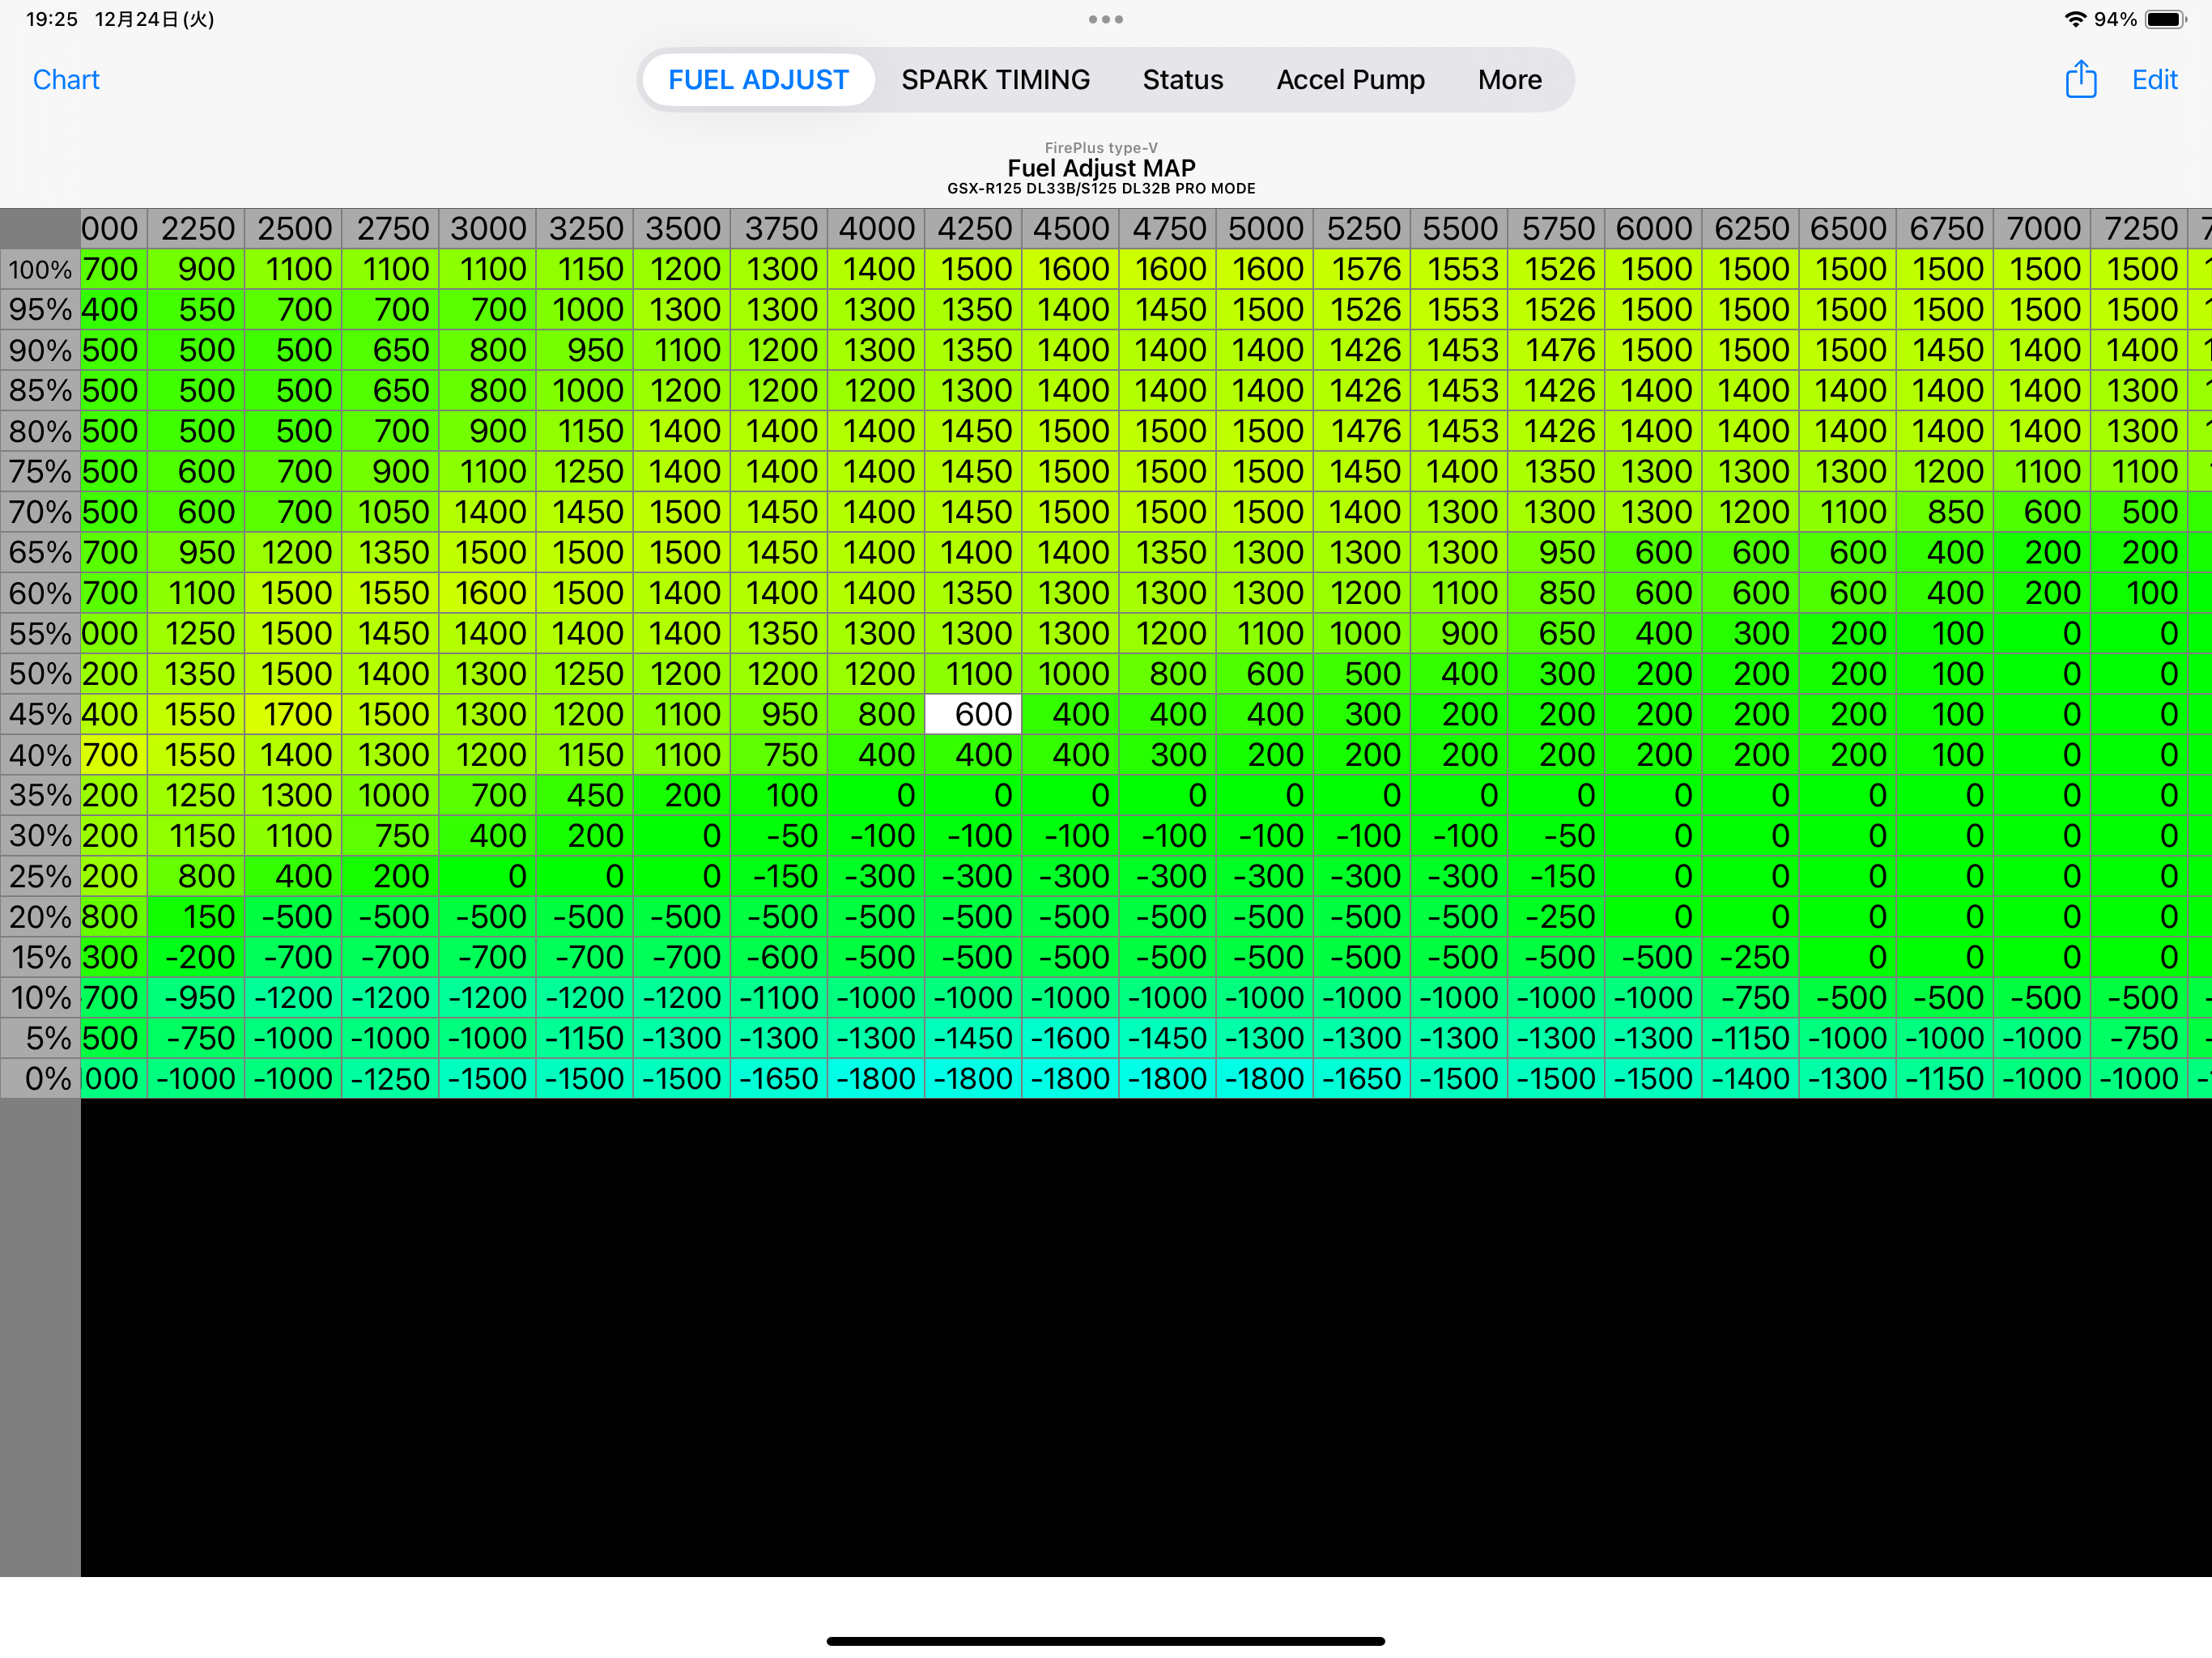Switch to the FUEL ADJUST tab
Screen dimensions: 2212x1658
pyautogui.click(x=758, y=80)
